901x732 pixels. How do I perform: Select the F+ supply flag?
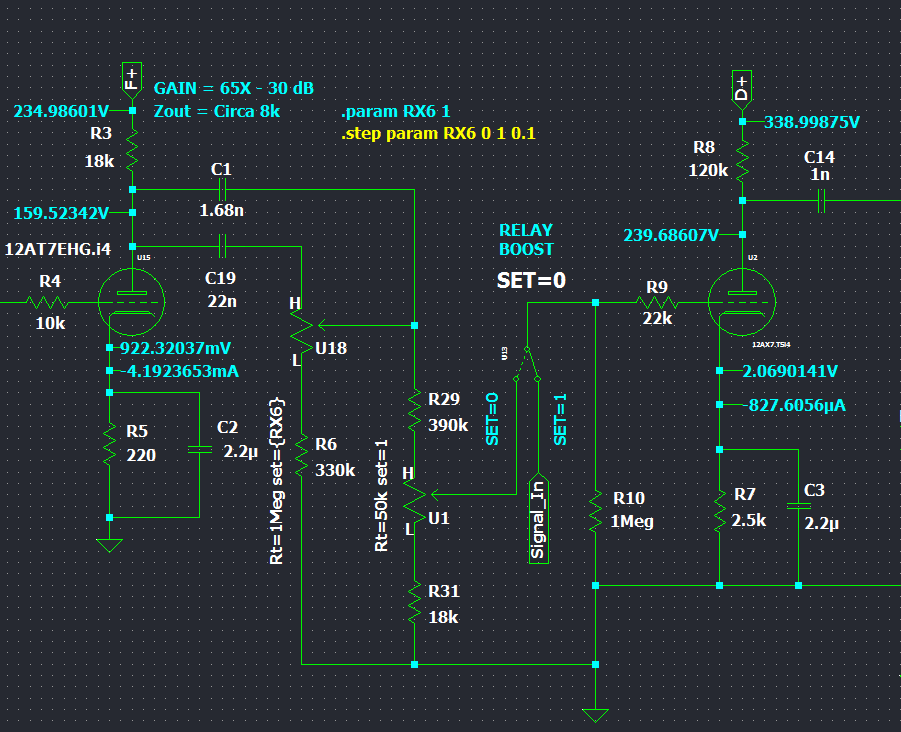132,77
